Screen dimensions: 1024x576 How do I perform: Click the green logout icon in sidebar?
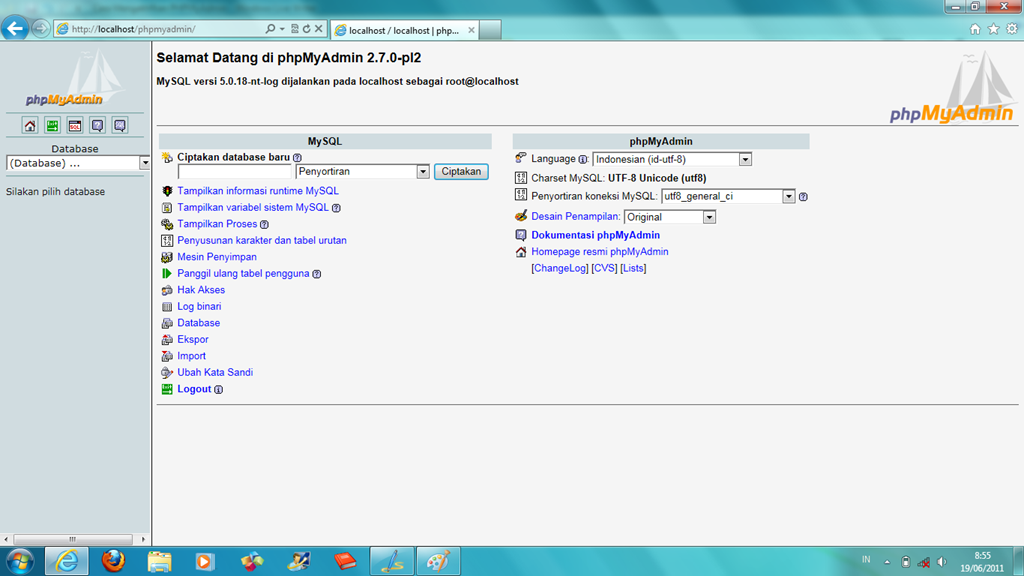pyautogui.click(x=52, y=125)
